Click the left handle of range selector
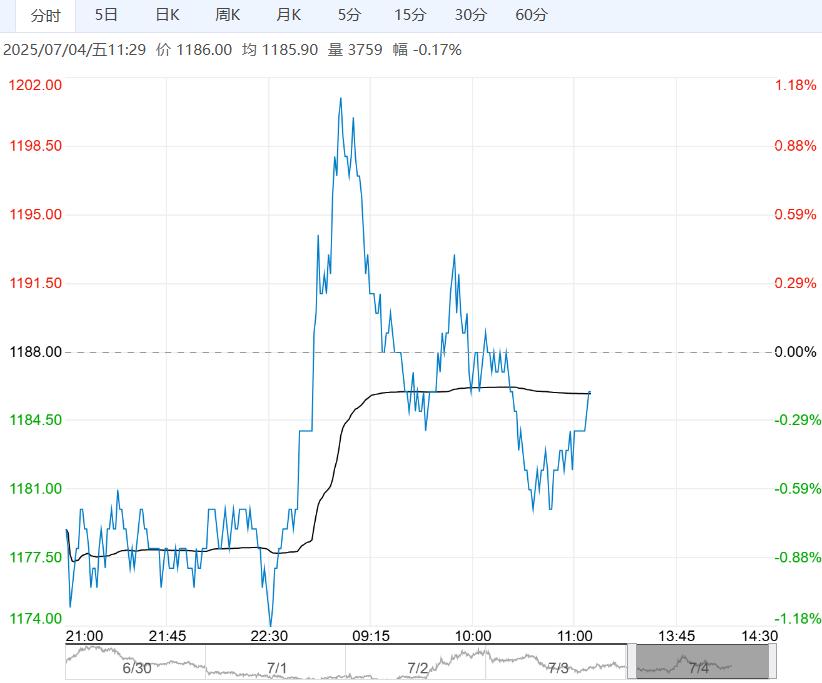This screenshot has height=683, width=822. pos(632,662)
